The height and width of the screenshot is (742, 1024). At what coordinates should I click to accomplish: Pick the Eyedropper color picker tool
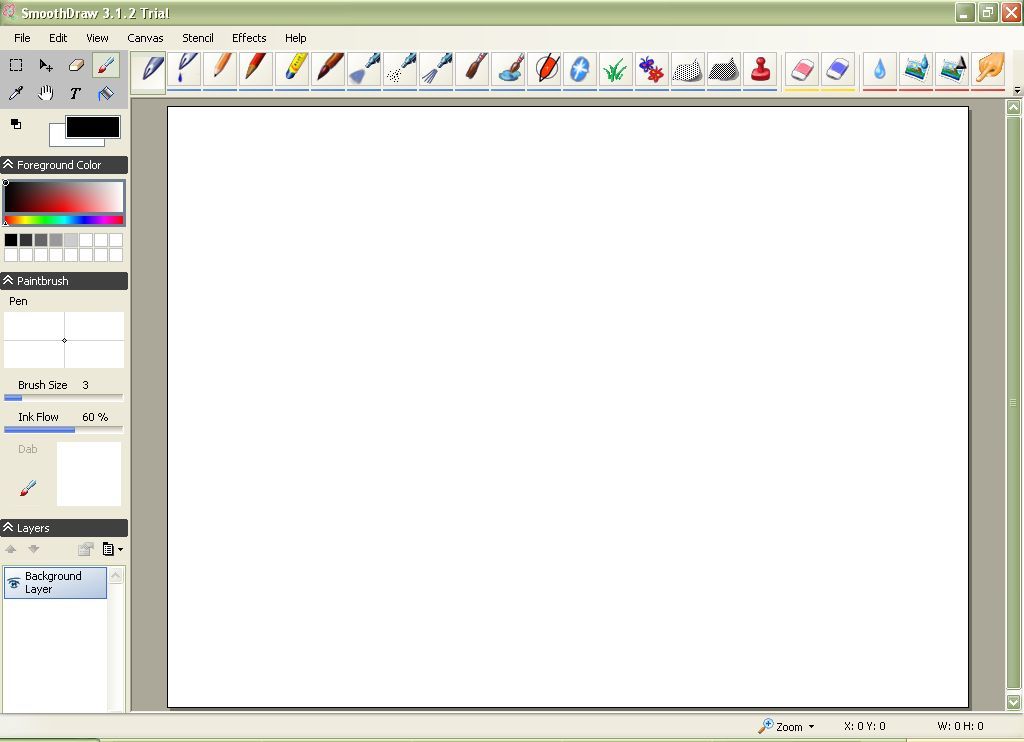14,93
